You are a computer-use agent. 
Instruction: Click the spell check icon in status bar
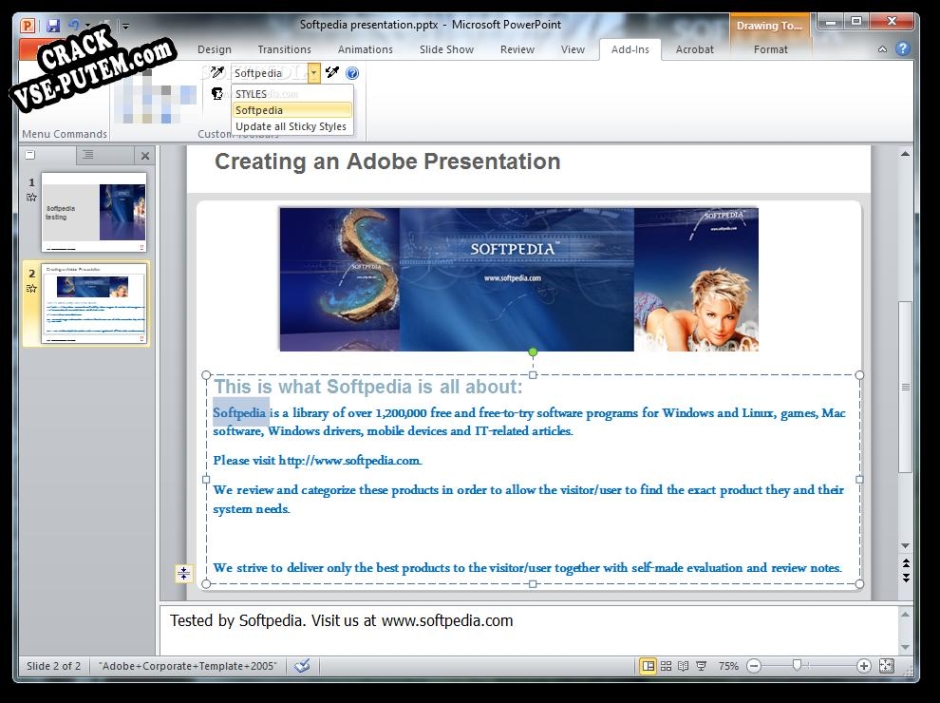[302, 666]
